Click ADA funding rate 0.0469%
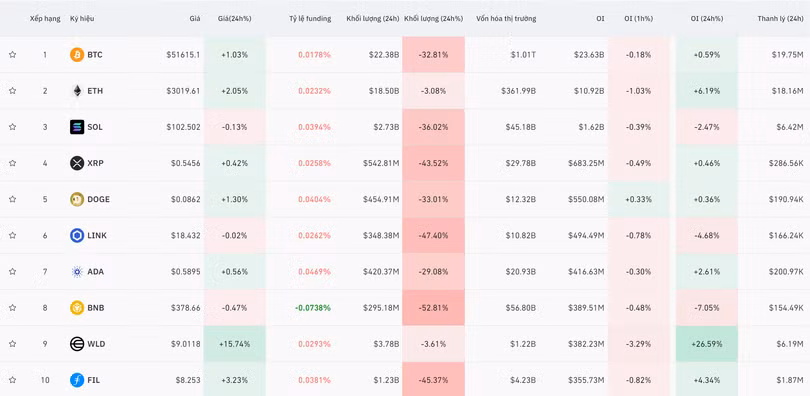810x396 pixels. tap(315, 272)
